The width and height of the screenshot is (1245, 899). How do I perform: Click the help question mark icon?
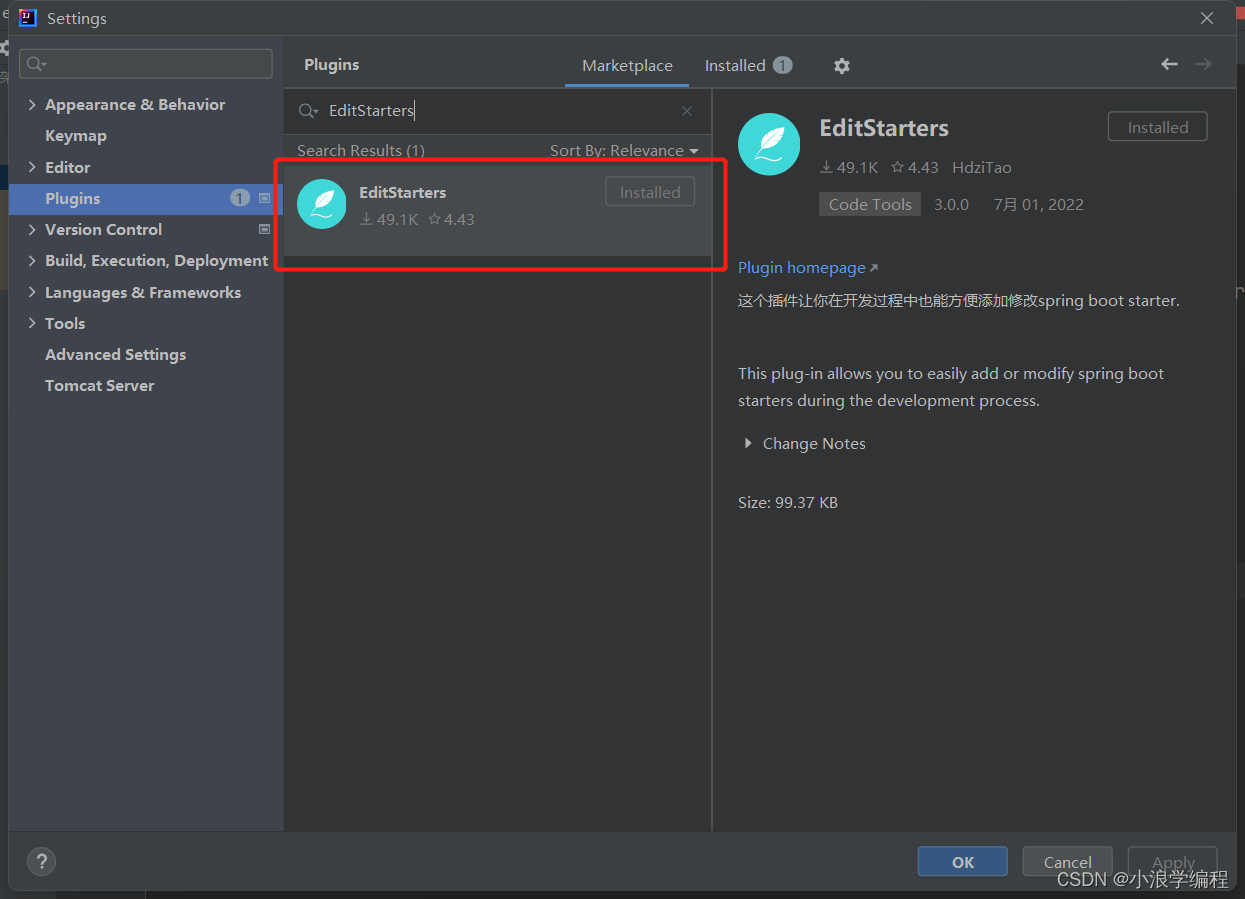click(x=41, y=861)
